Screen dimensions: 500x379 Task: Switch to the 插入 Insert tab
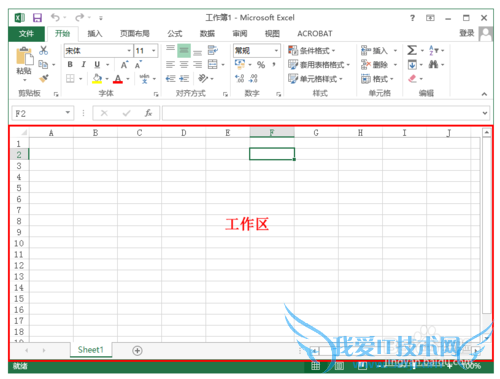click(95, 33)
